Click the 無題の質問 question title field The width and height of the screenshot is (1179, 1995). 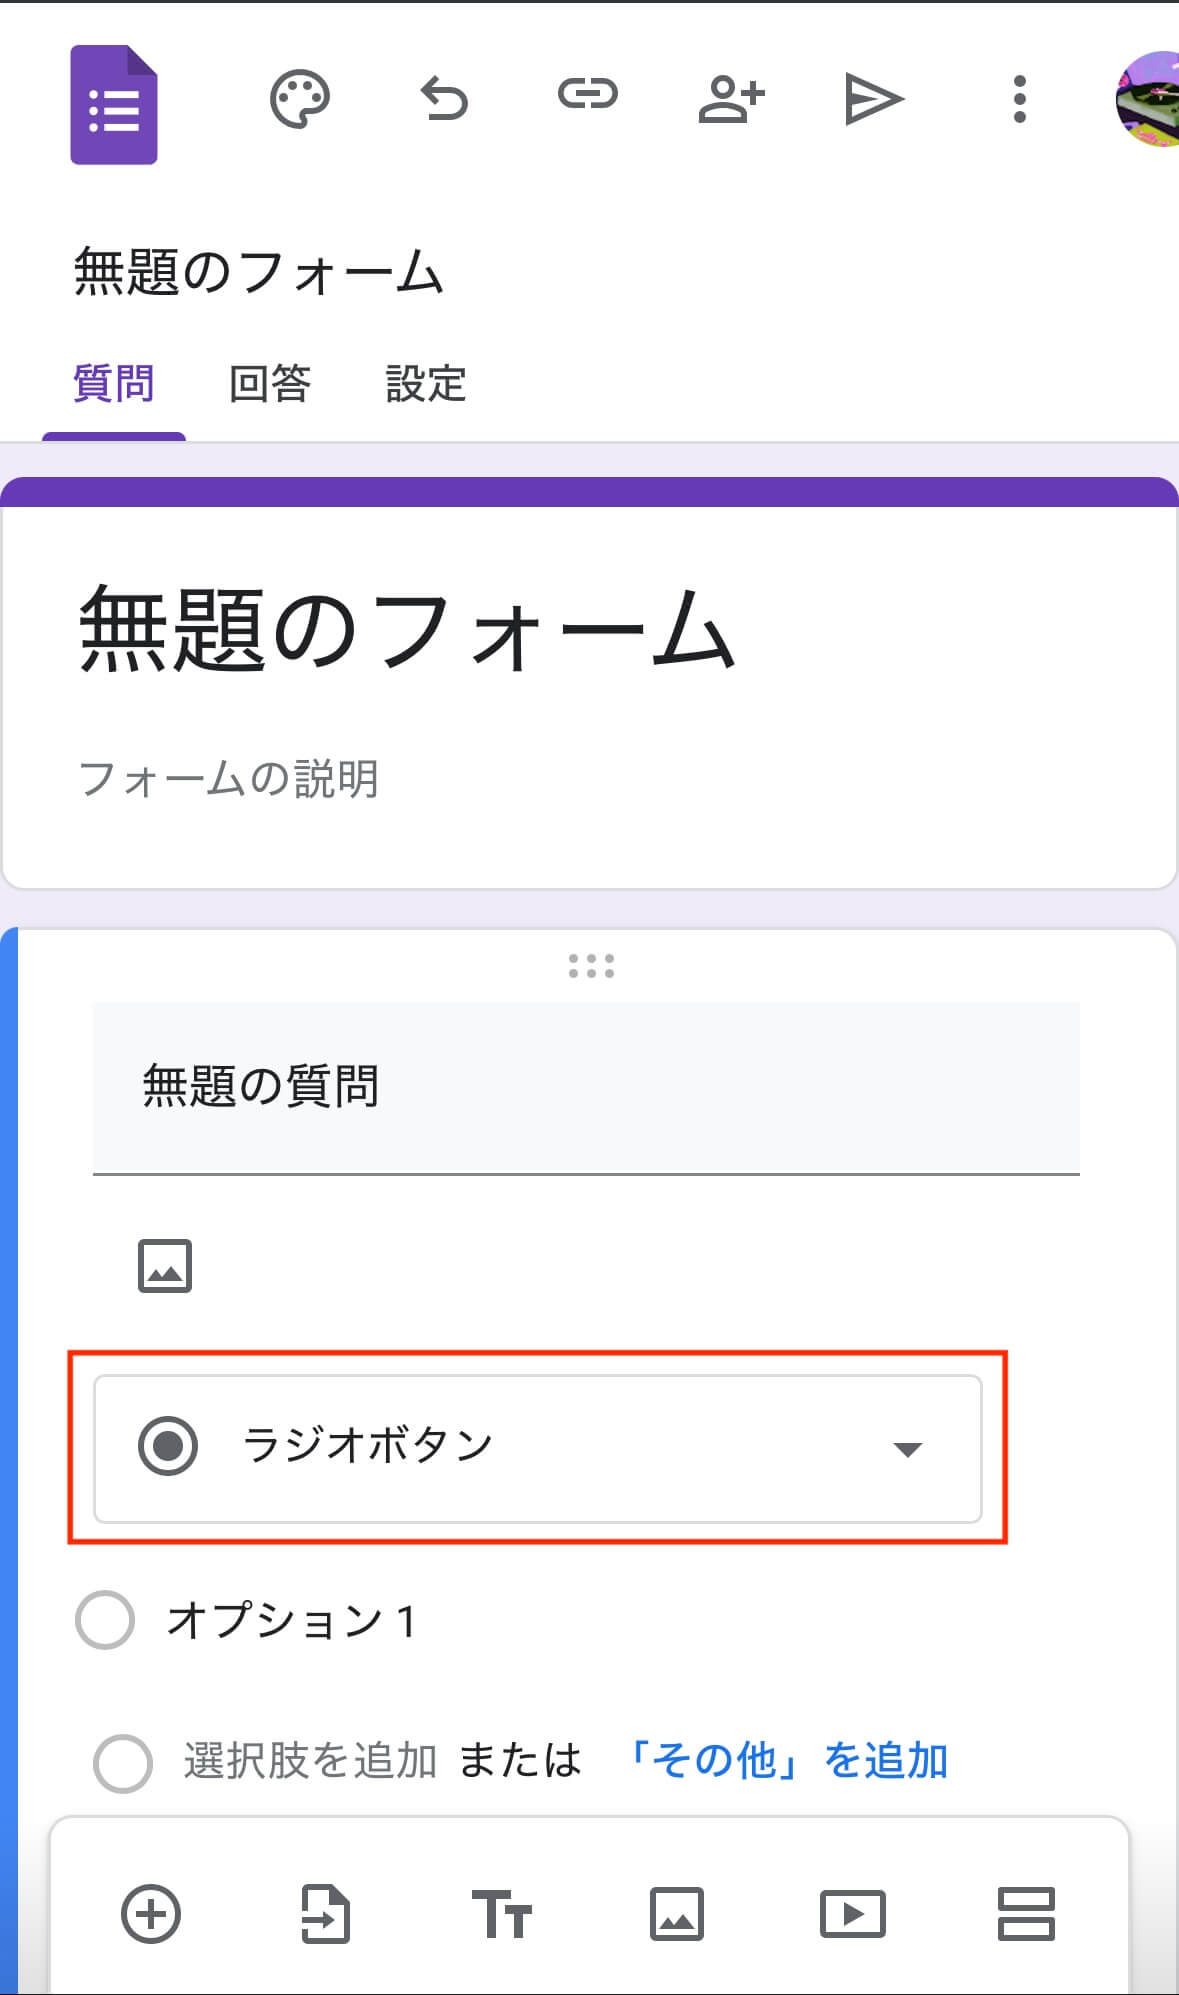[x=586, y=1087]
